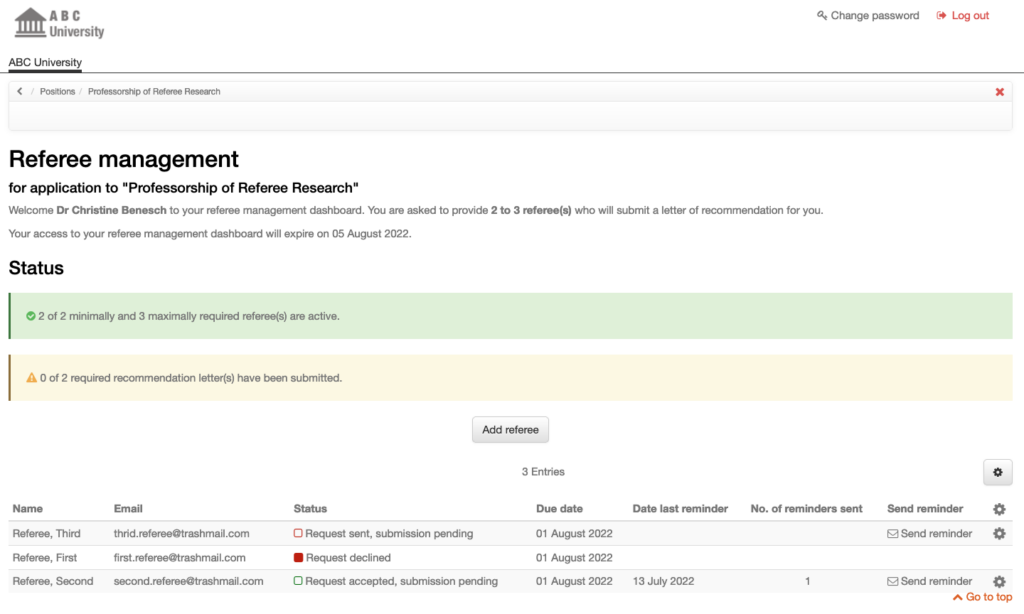Viewport: 1024px width, 614px height.
Task: Switch to the ABC University tab
Action: (44, 62)
